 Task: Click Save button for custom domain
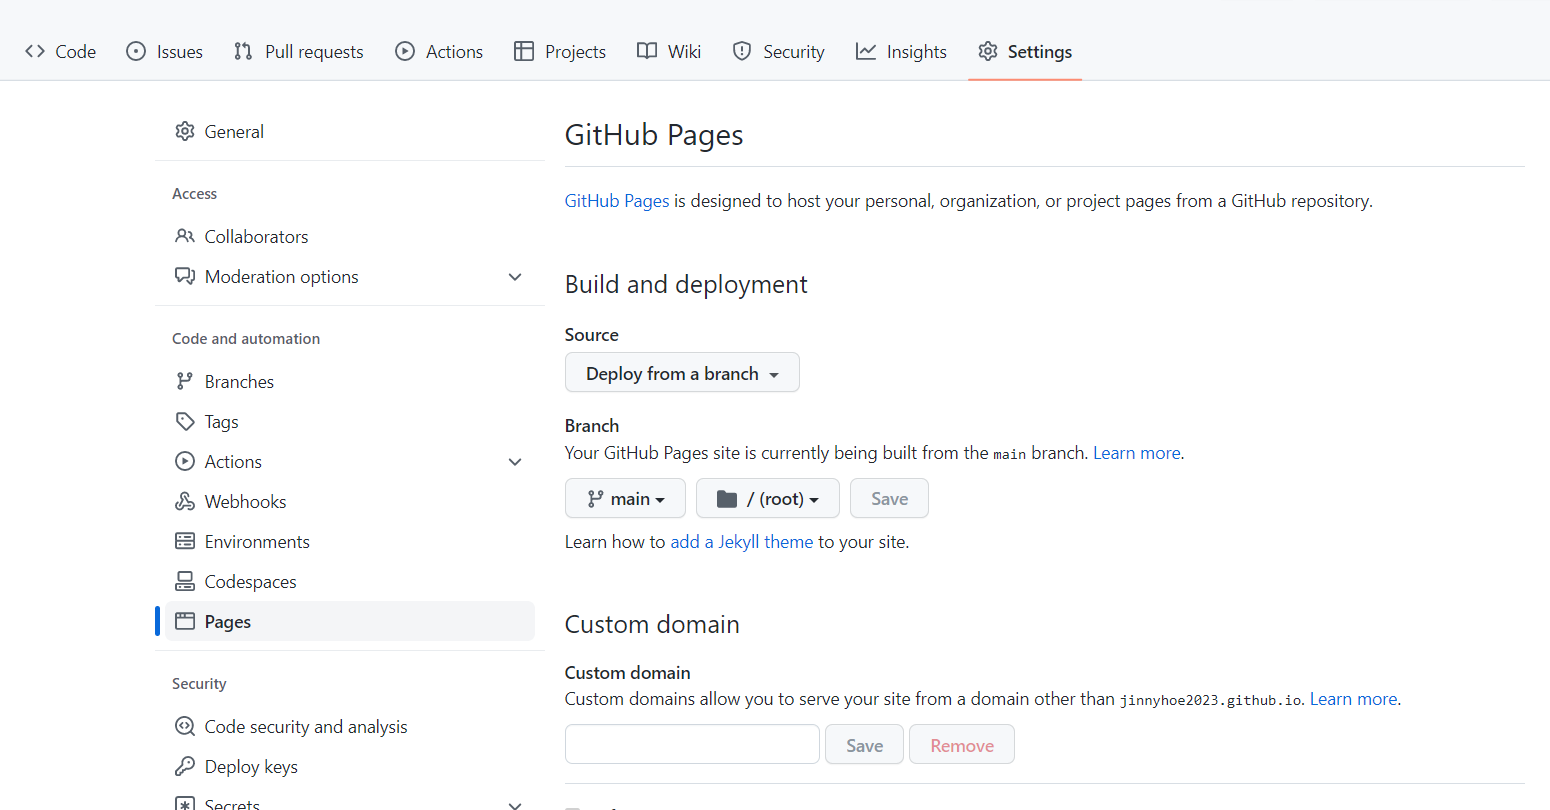[864, 744]
